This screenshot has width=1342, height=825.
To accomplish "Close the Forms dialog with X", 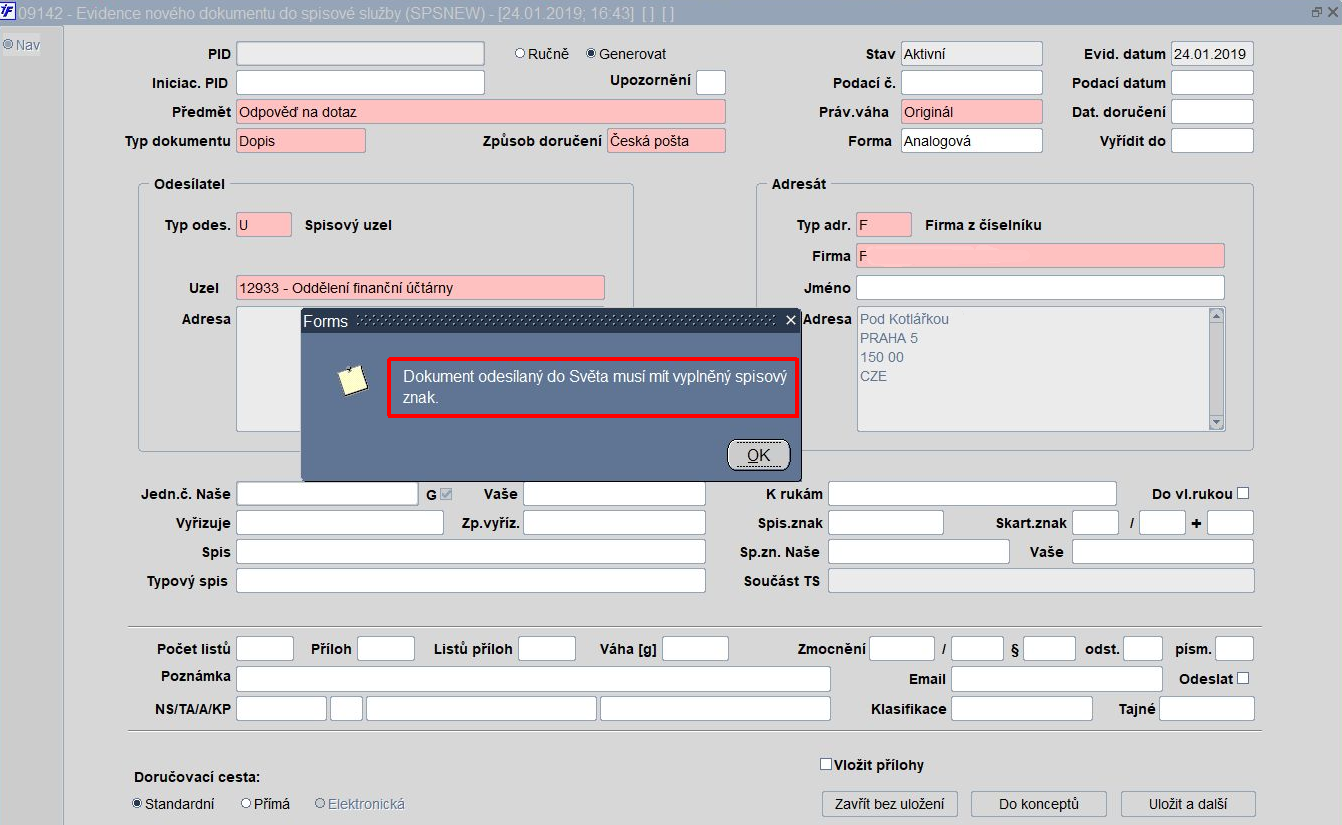I will click(790, 321).
